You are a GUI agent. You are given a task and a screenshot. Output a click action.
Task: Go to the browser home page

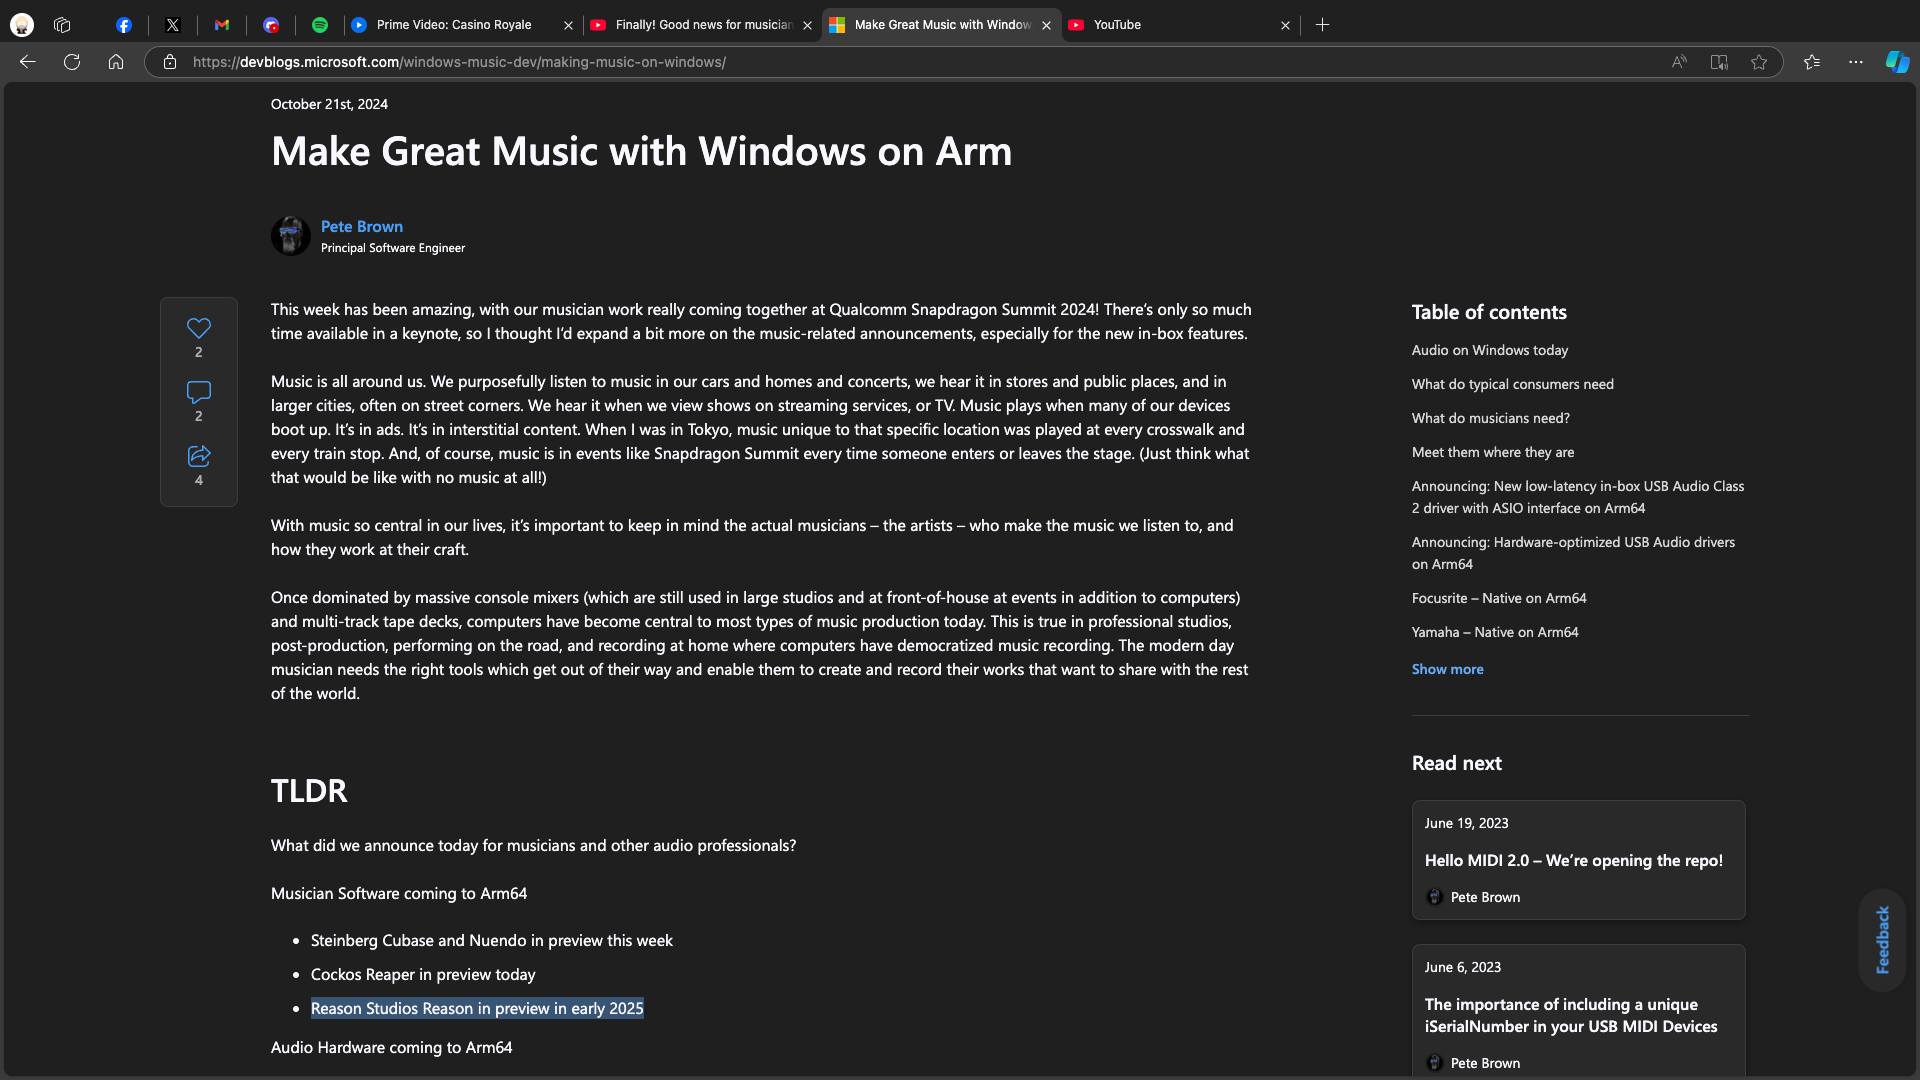coord(116,62)
